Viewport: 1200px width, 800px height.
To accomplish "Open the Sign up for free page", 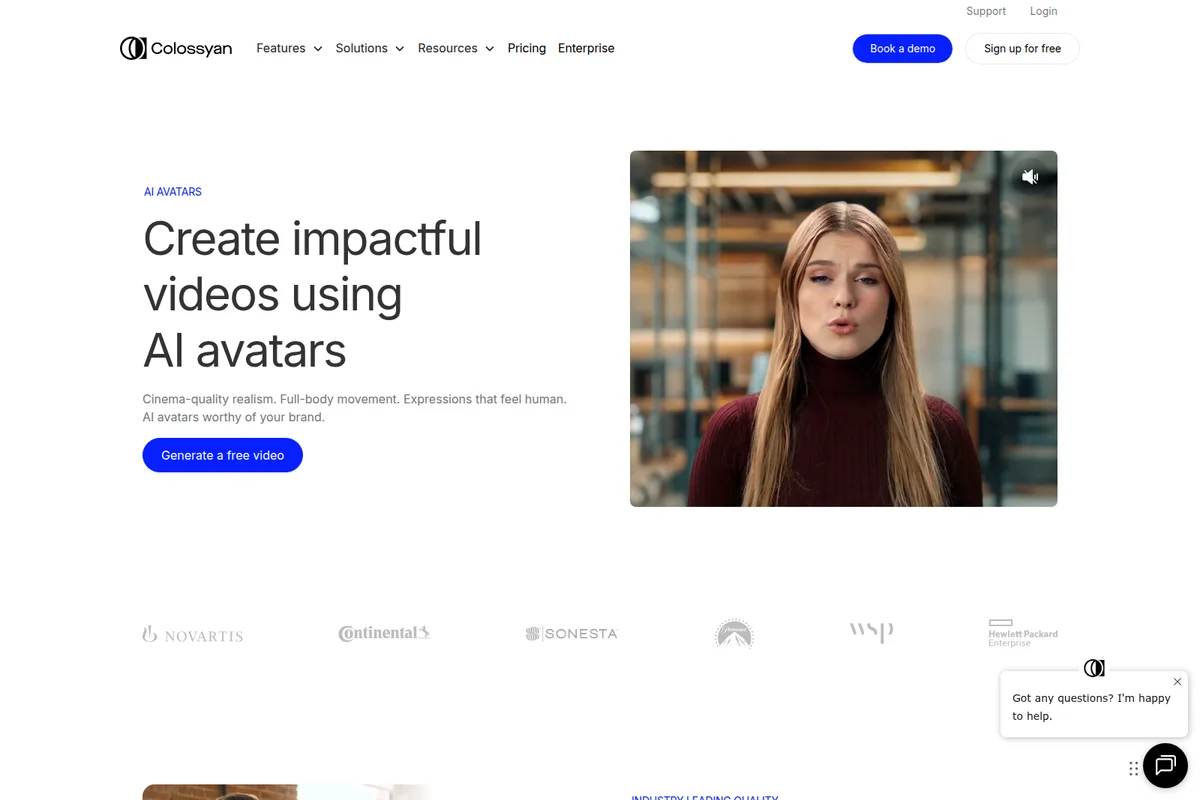I will [1022, 48].
